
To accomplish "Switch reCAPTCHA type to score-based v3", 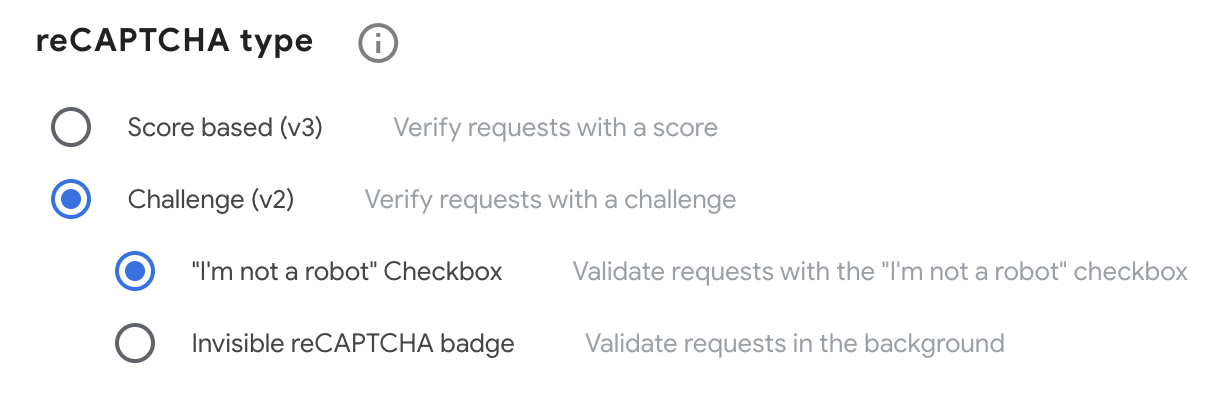I will pyautogui.click(x=71, y=128).
